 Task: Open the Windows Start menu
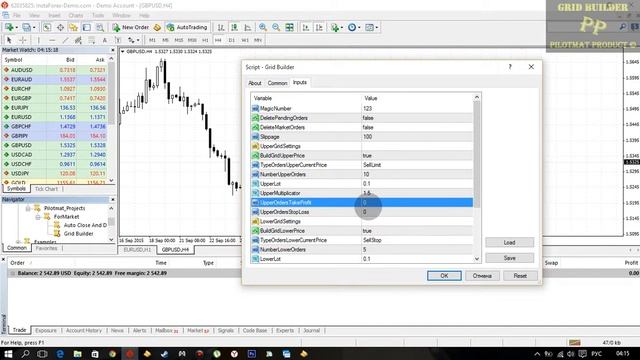point(8,354)
